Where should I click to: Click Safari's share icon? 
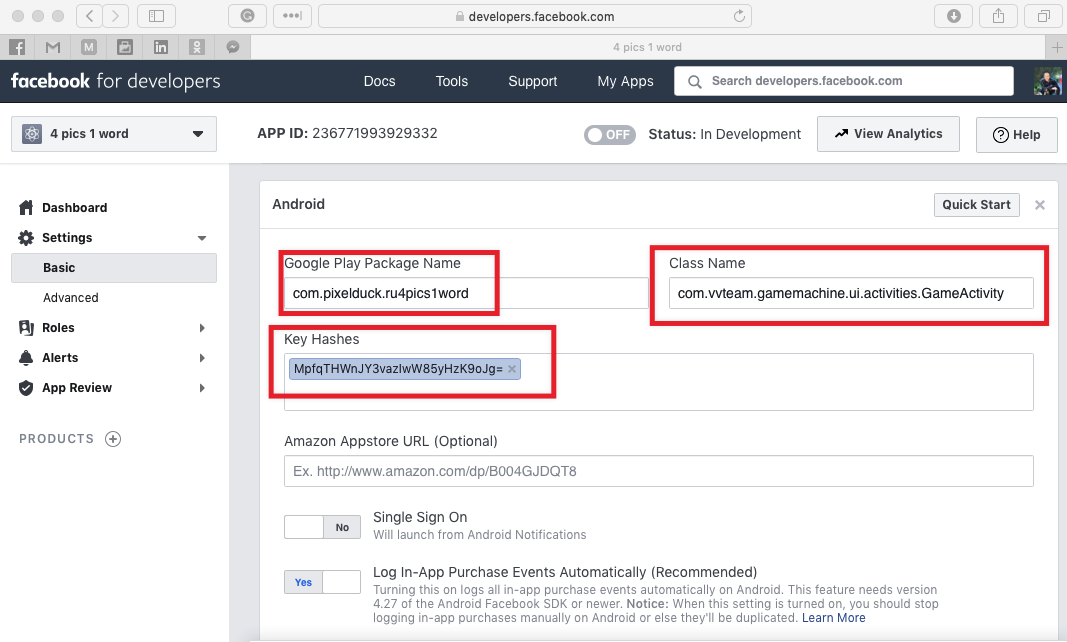[998, 16]
